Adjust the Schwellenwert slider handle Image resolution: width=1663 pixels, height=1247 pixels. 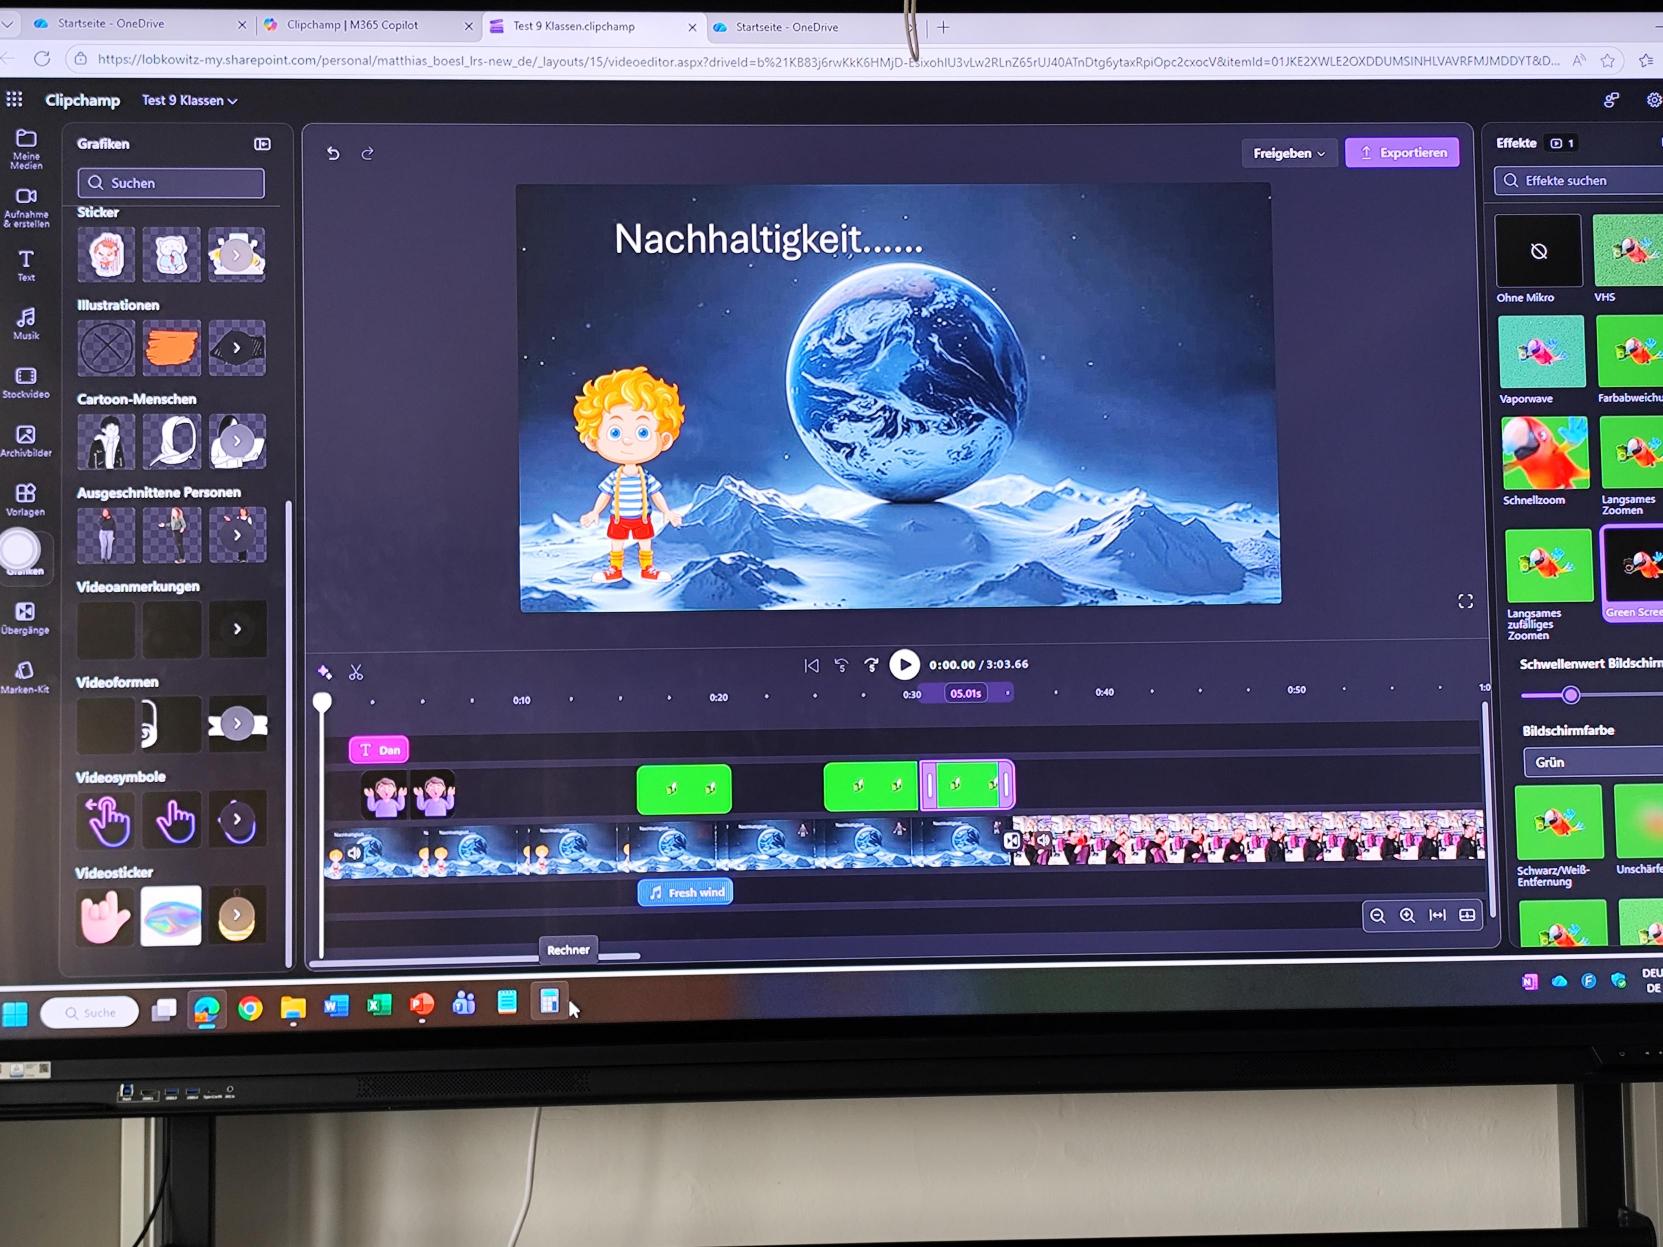(x=1570, y=695)
